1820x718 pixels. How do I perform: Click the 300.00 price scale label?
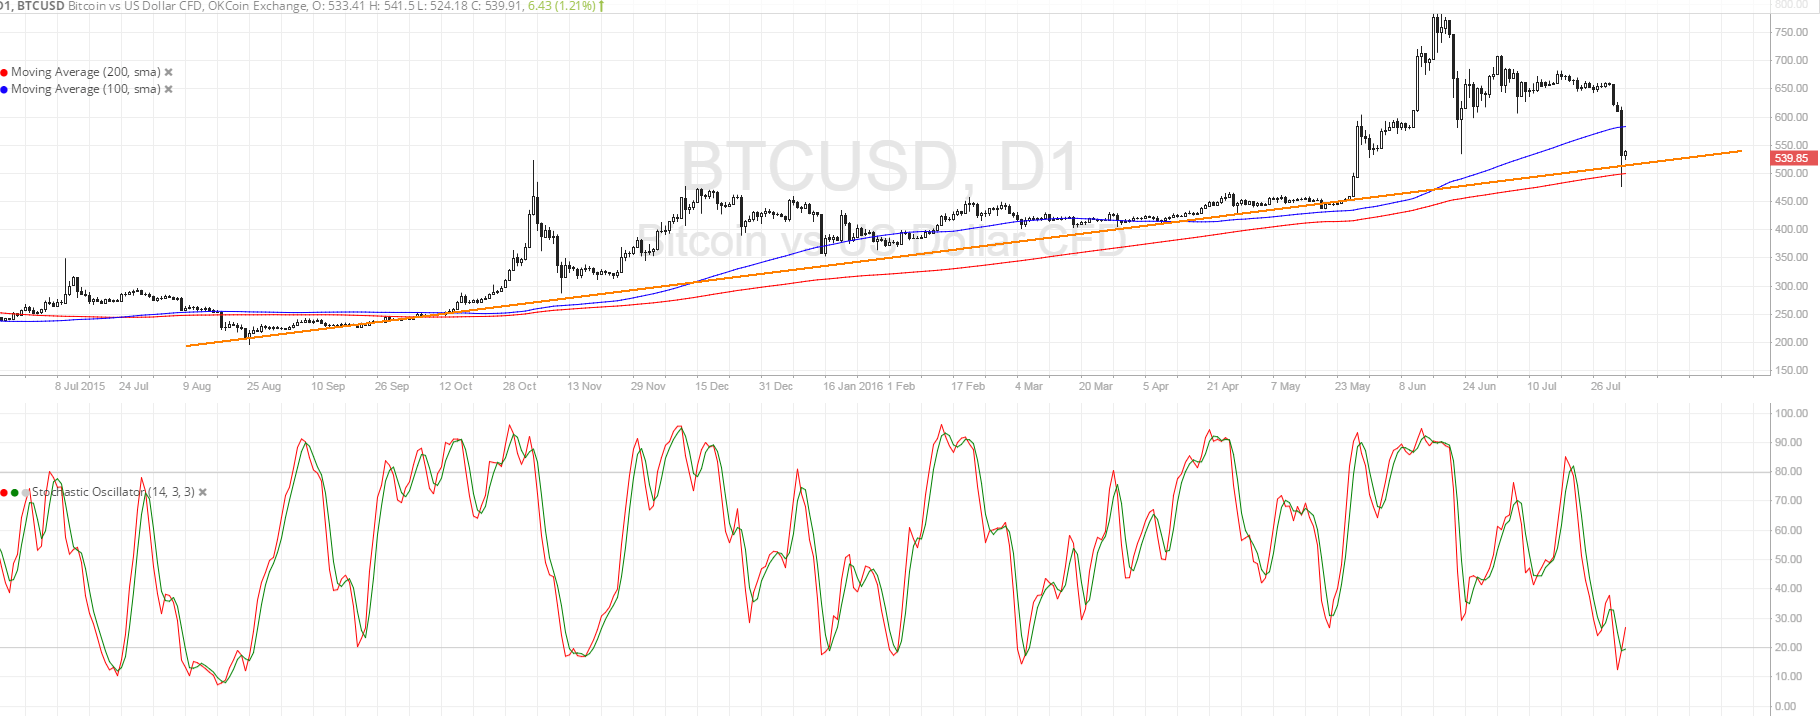1791,286
